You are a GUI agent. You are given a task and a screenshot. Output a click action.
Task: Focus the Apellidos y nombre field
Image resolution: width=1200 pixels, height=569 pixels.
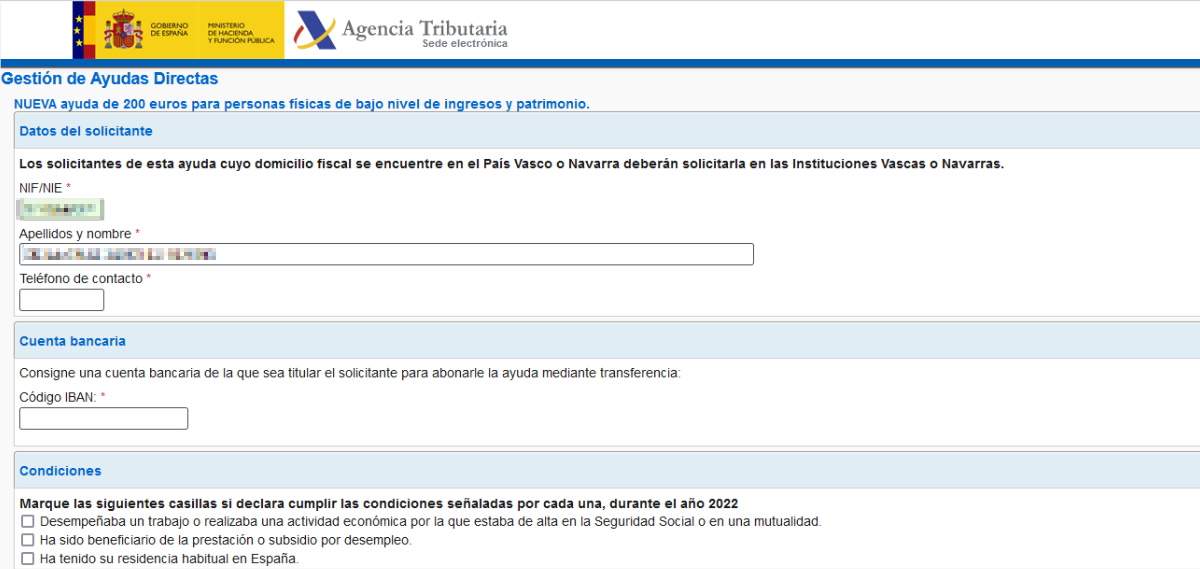[386, 254]
